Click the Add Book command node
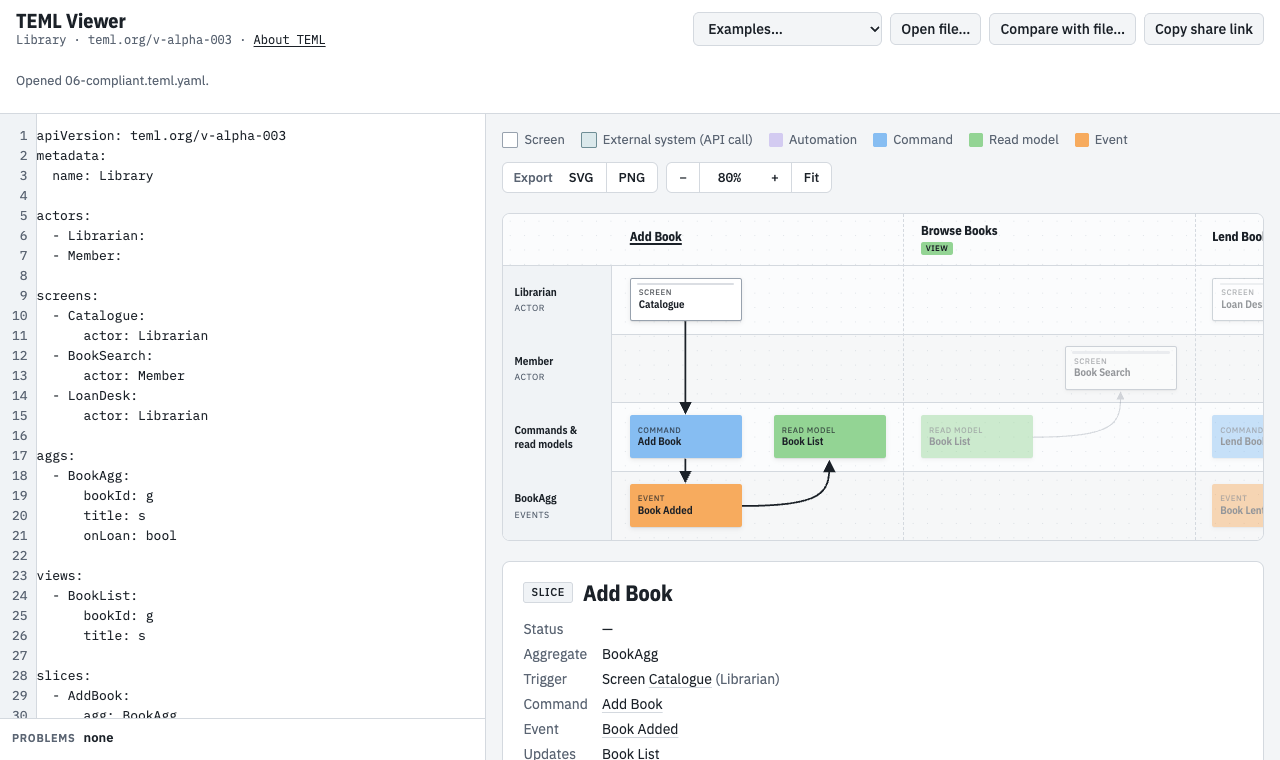 (686, 436)
